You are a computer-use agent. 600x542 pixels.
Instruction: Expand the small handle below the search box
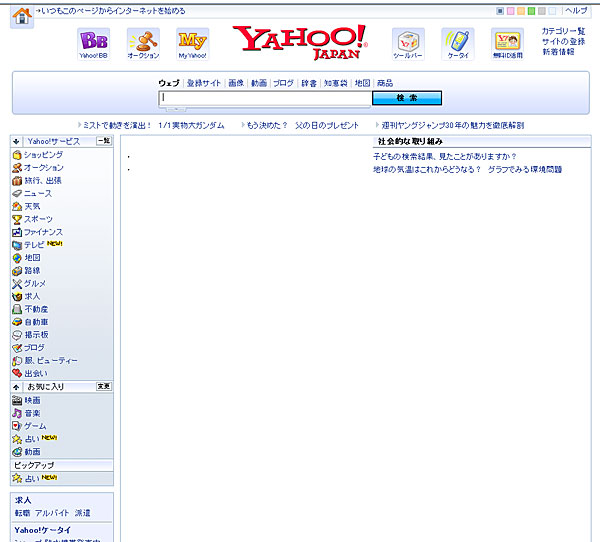click(x=176, y=109)
